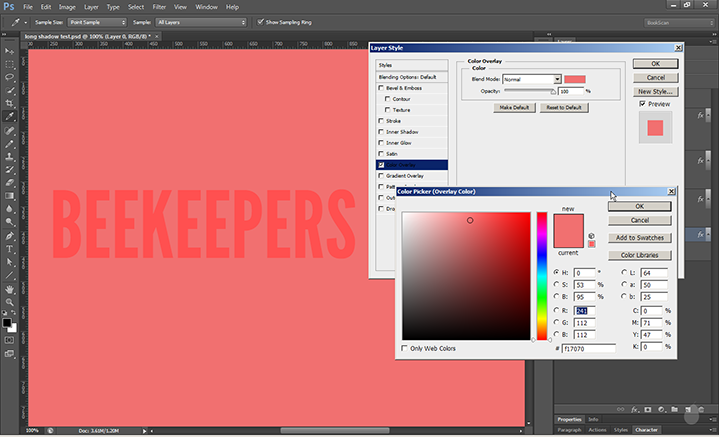Select the Zoom tool in toolbar

point(10,303)
